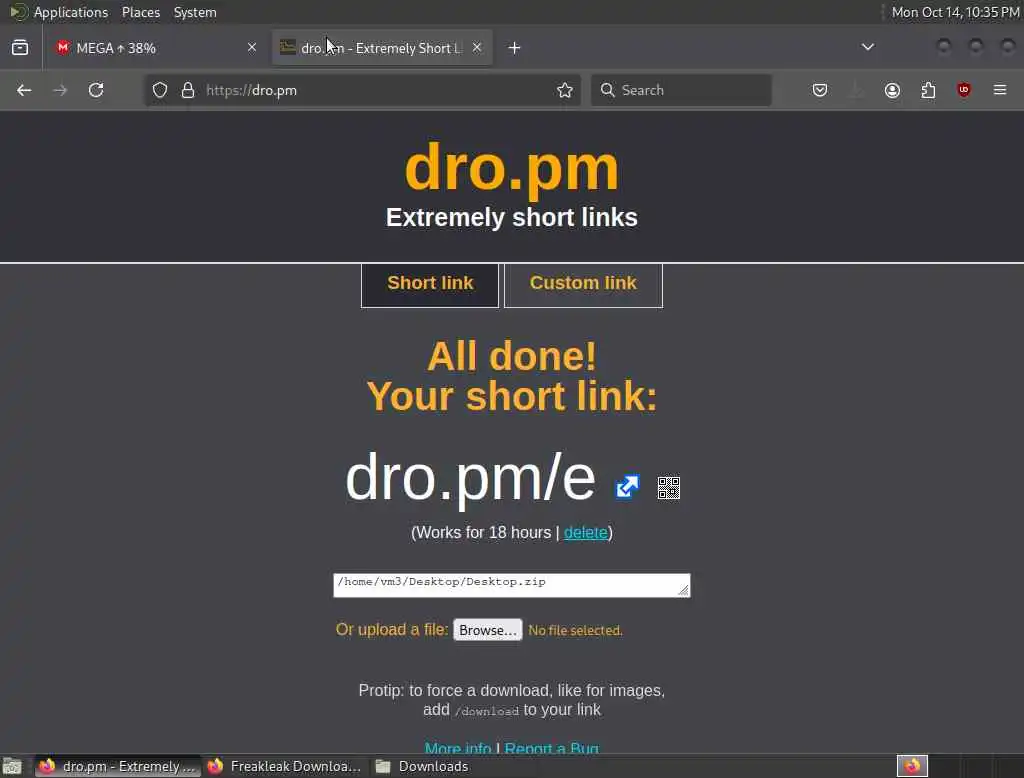Go back to the previous page

[x=24, y=90]
